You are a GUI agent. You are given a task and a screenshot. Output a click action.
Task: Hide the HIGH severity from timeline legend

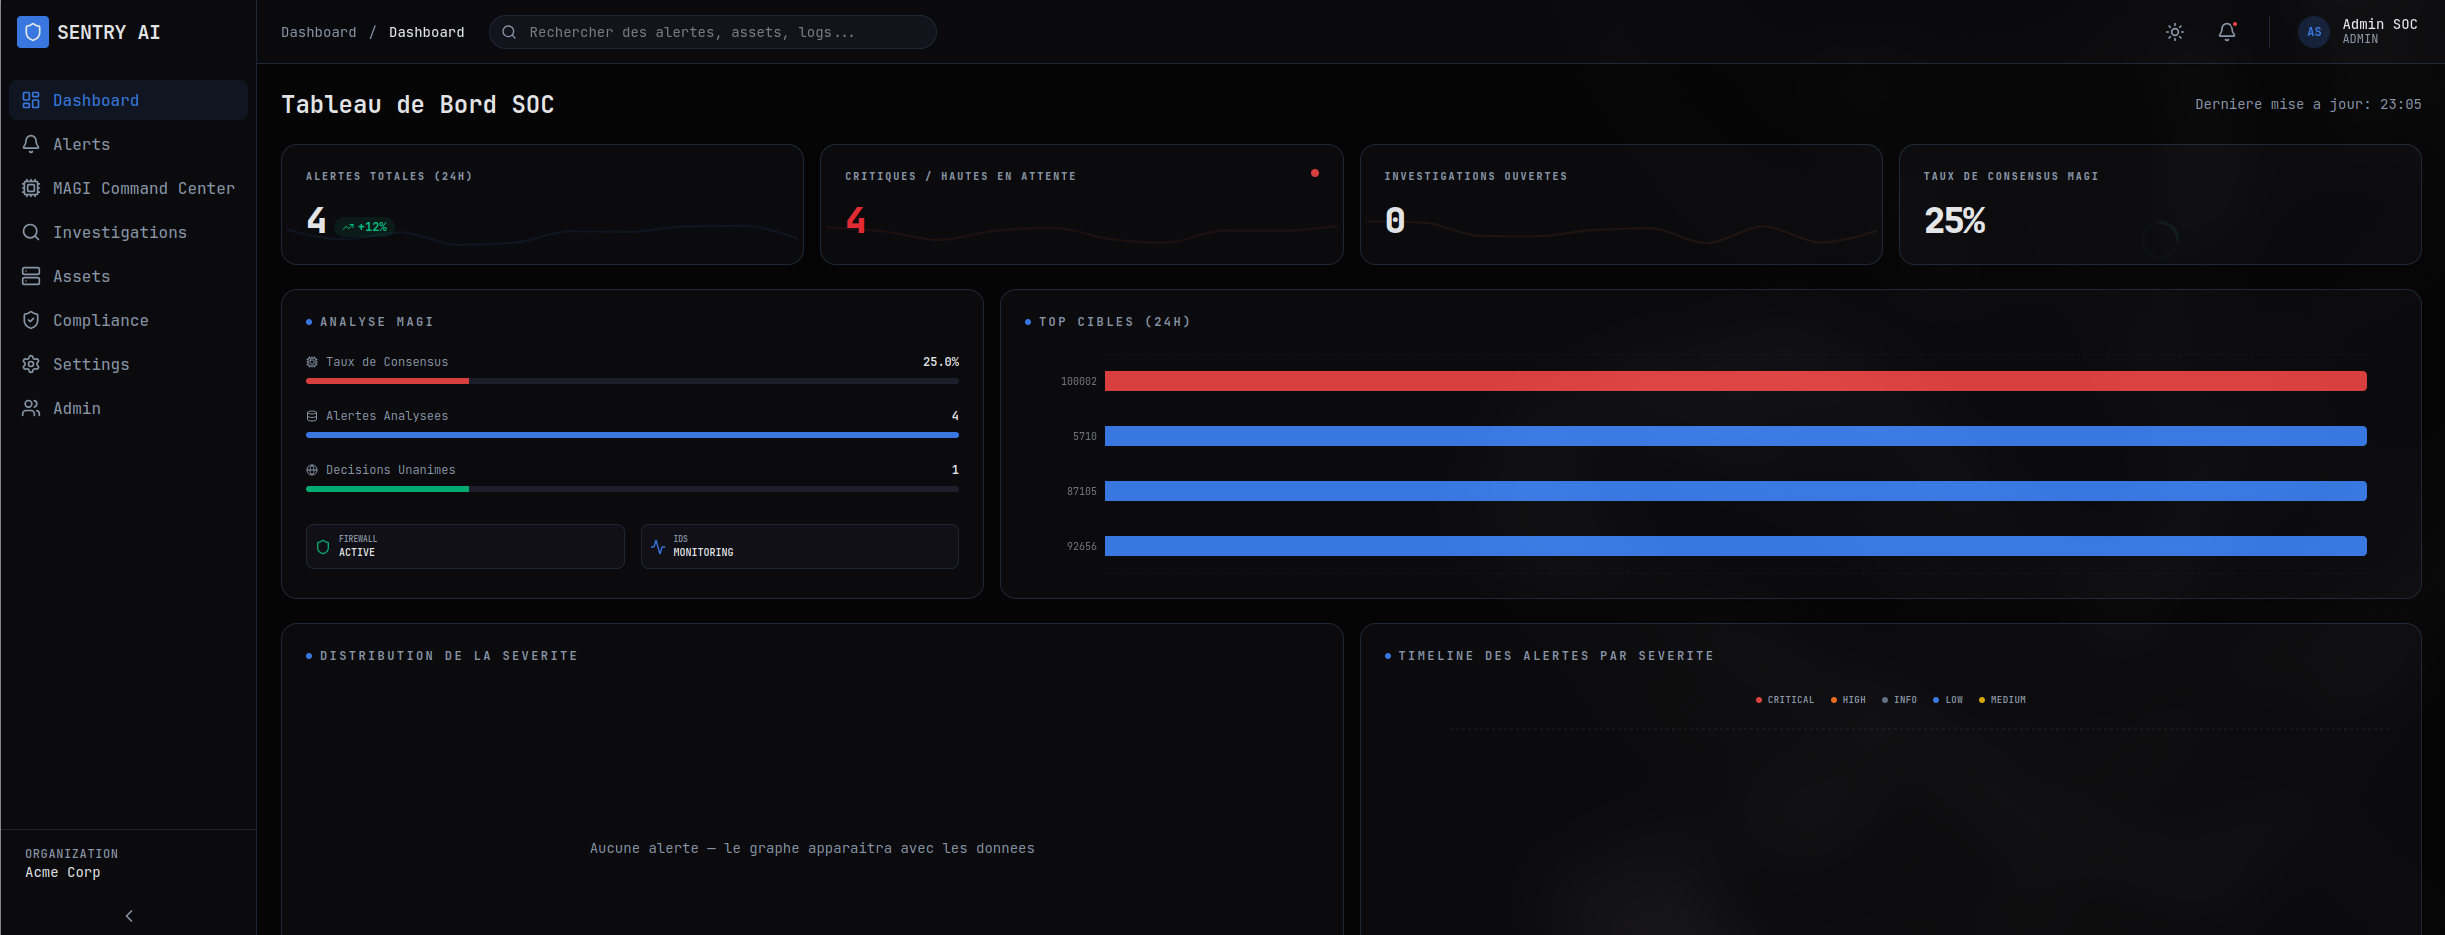pos(1848,700)
